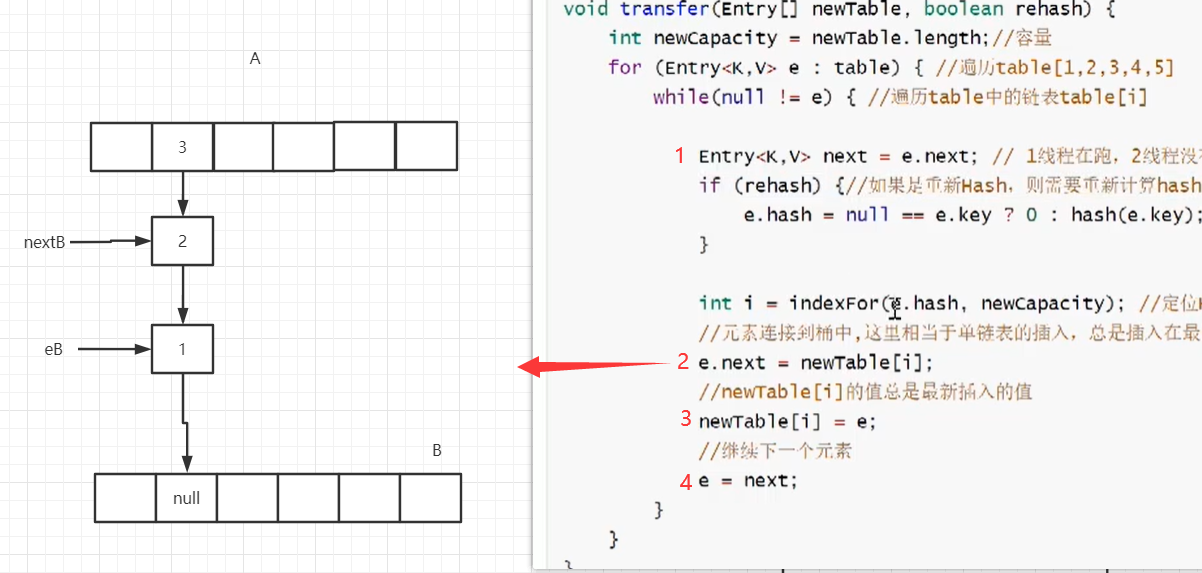Click the "//遍历table中的链表table[i]" comment
The width and height of the screenshot is (1202, 573).
click(1008, 97)
